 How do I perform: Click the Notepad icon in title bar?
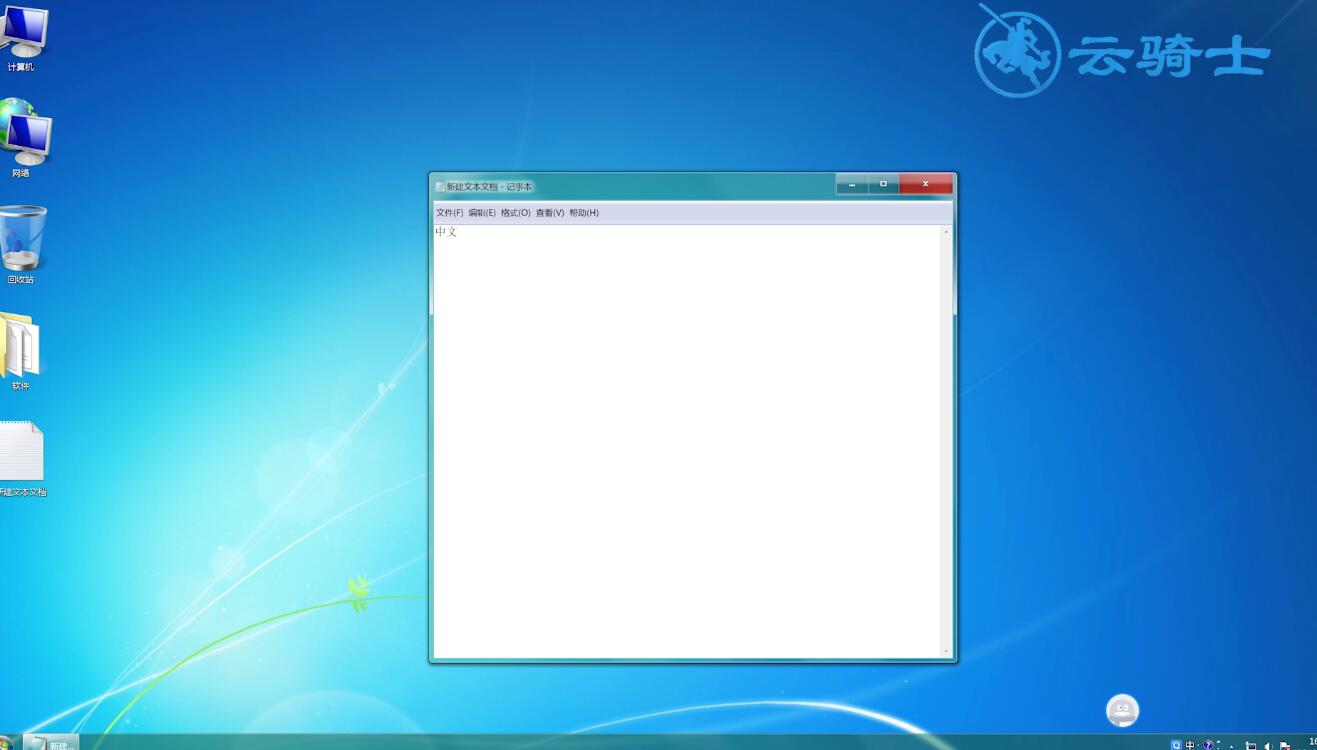point(440,186)
